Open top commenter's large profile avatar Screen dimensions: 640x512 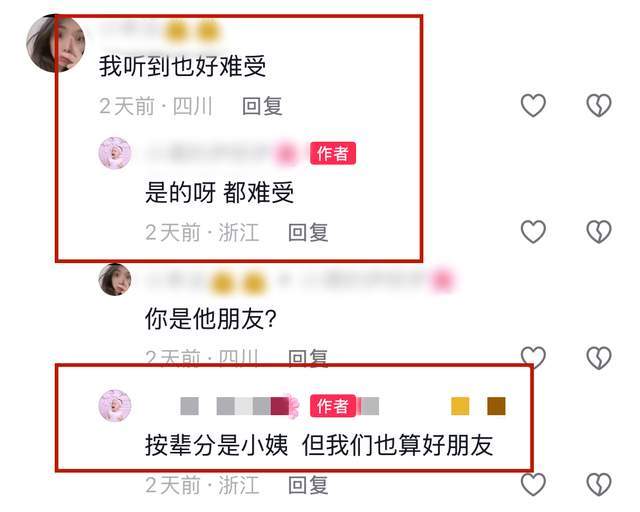(x=55, y=44)
